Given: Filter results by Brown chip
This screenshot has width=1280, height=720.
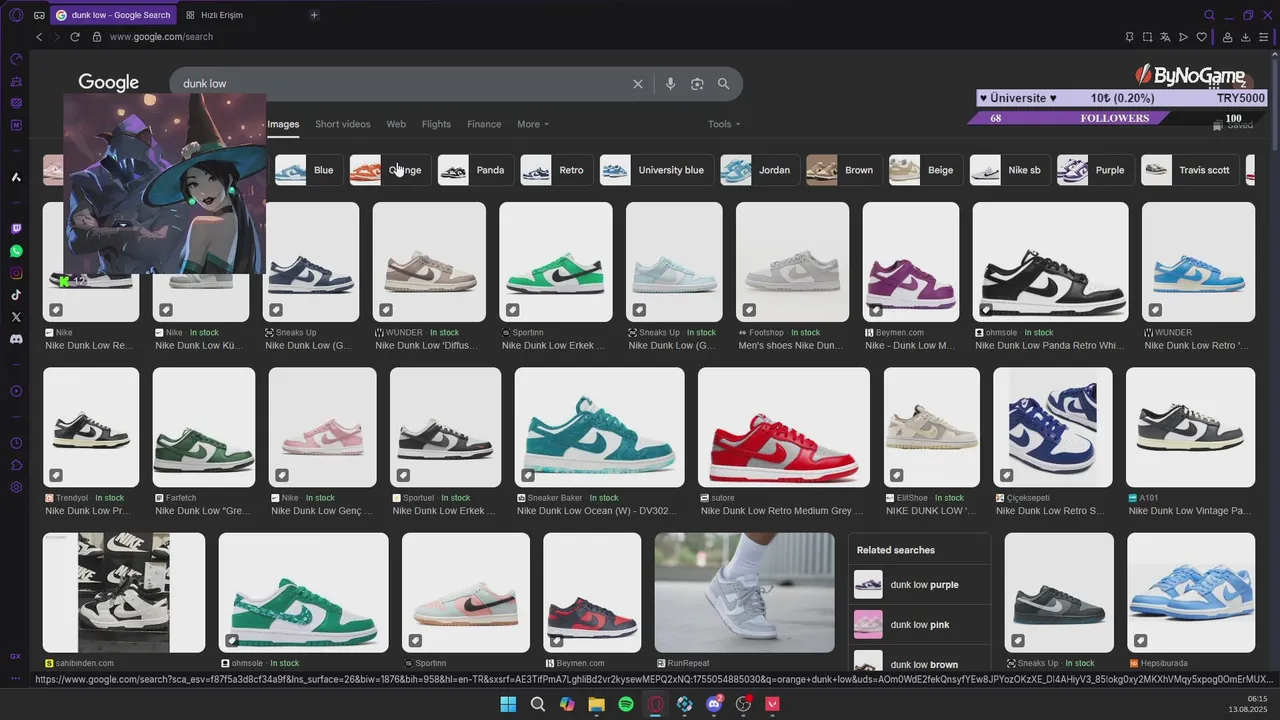Looking at the screenshot, I should [844, 170].
